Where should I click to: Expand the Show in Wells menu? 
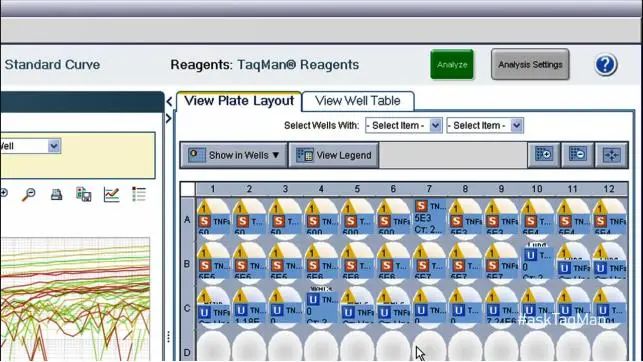pos(234,155)
